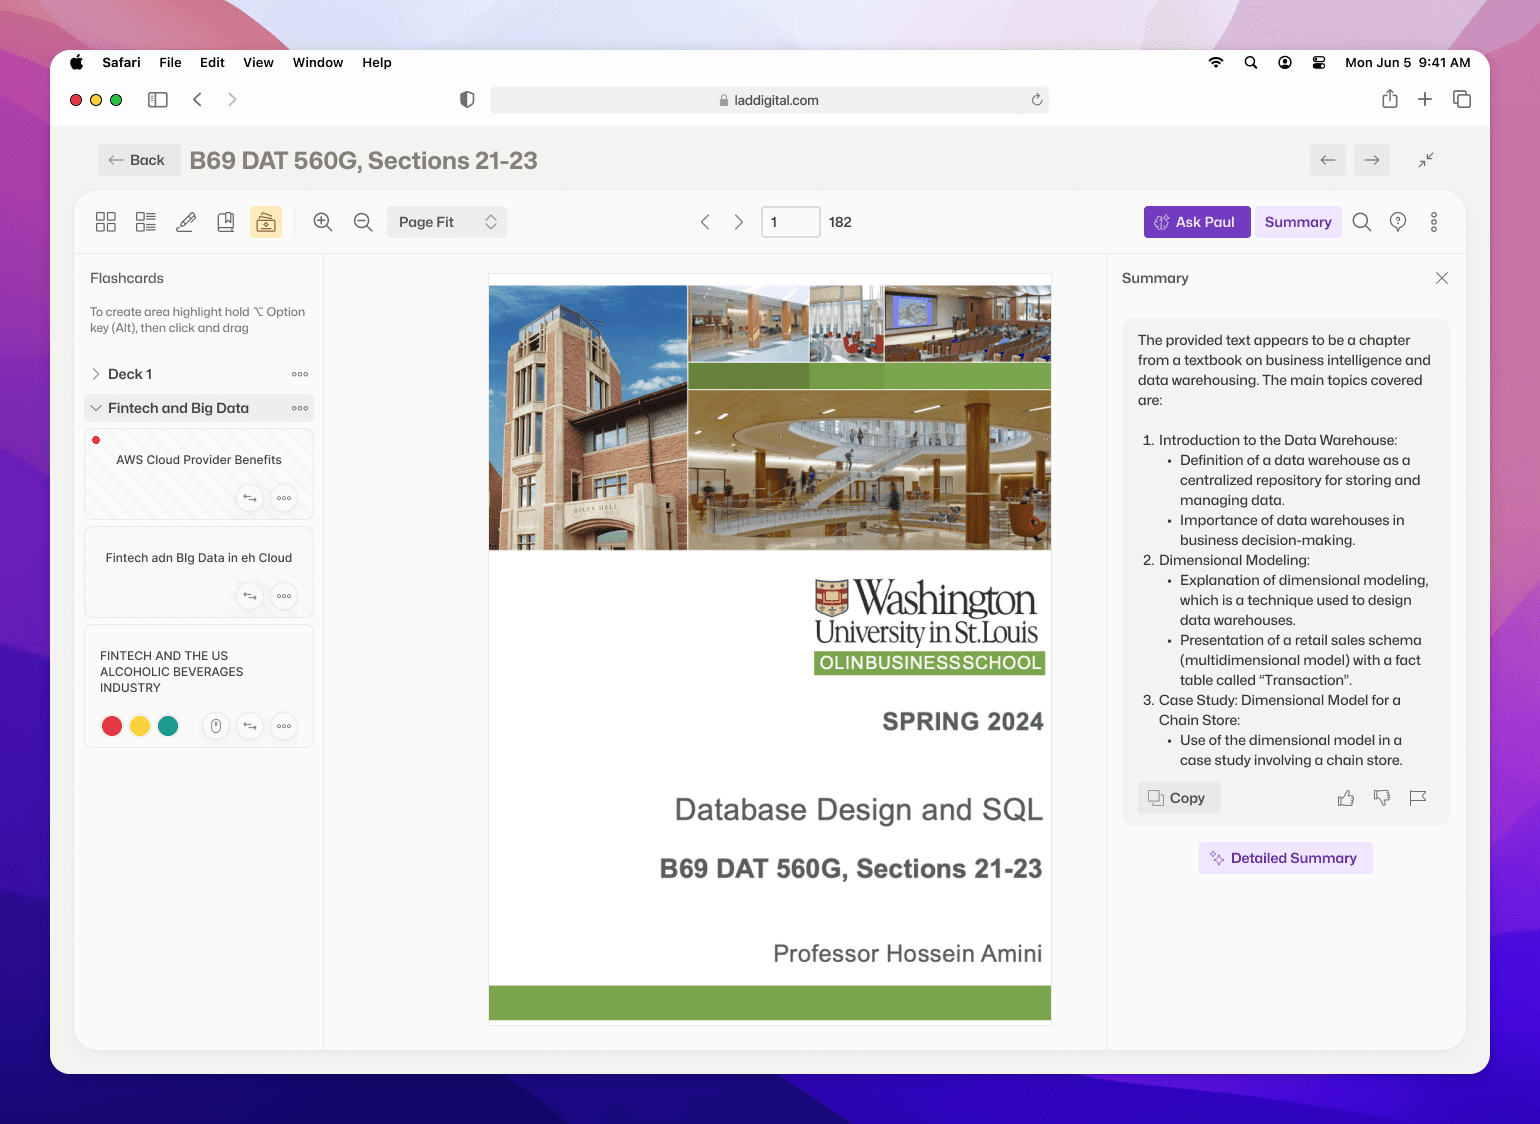Give the summary a thumbs up
This screenshot has width=1540, height=1124.
(x=1346, y=798)
